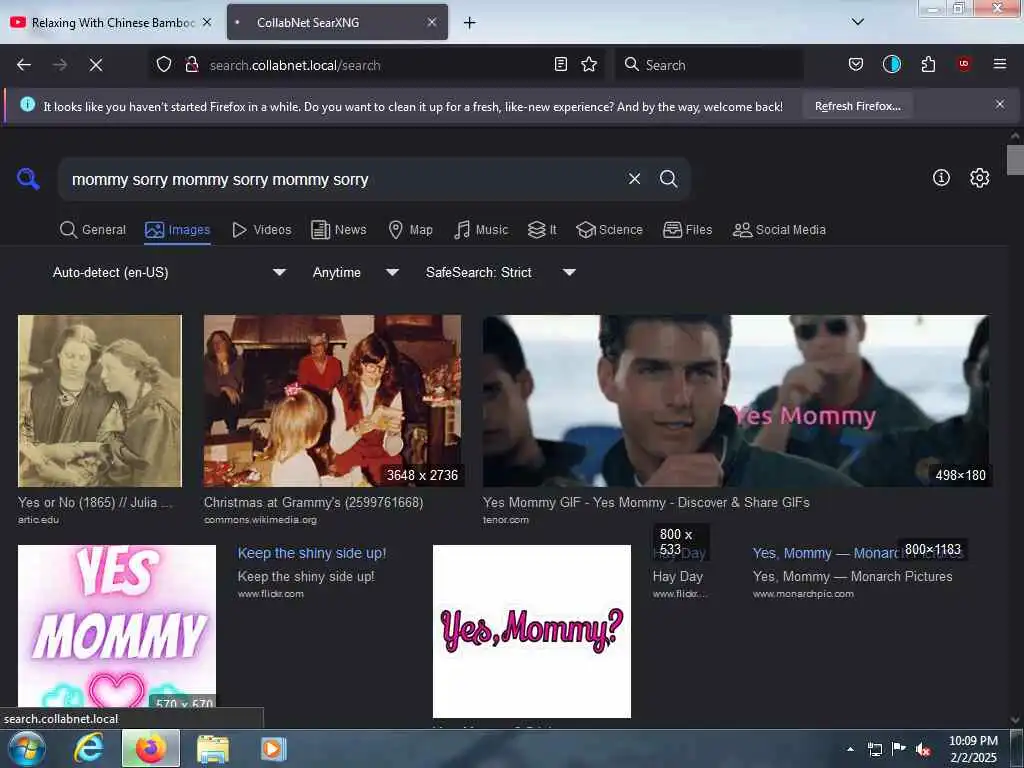Click the 'tenor.com' source text
The height and width of the screenshot is (768, 1024).
pos(505,520)
